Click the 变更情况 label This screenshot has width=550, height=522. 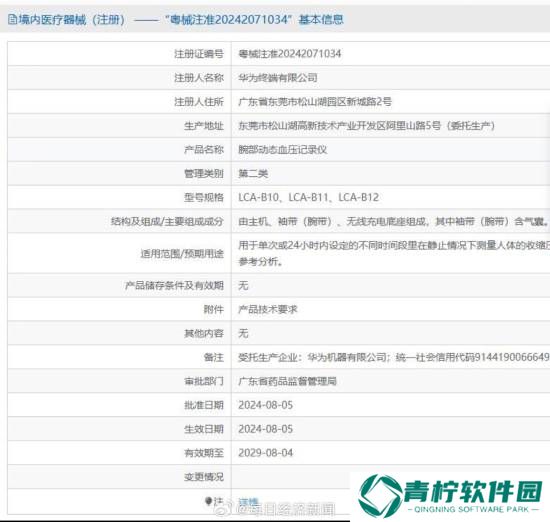point(204,477)
